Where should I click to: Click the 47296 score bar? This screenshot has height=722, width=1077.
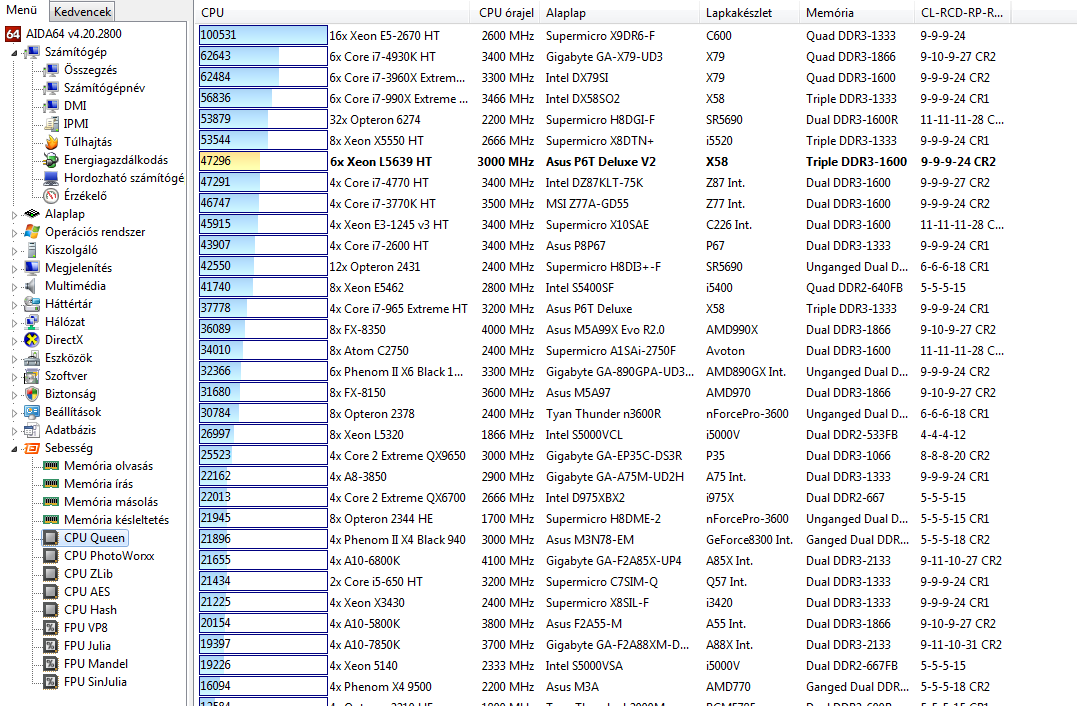[262, 161]
